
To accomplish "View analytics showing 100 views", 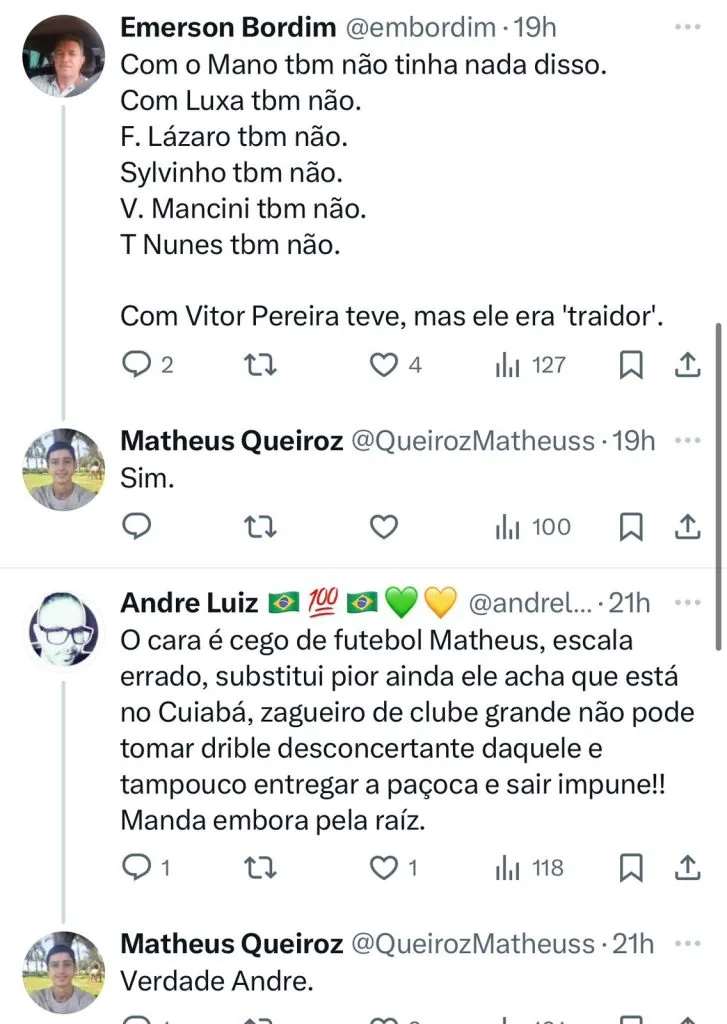I will click(533, 527).
